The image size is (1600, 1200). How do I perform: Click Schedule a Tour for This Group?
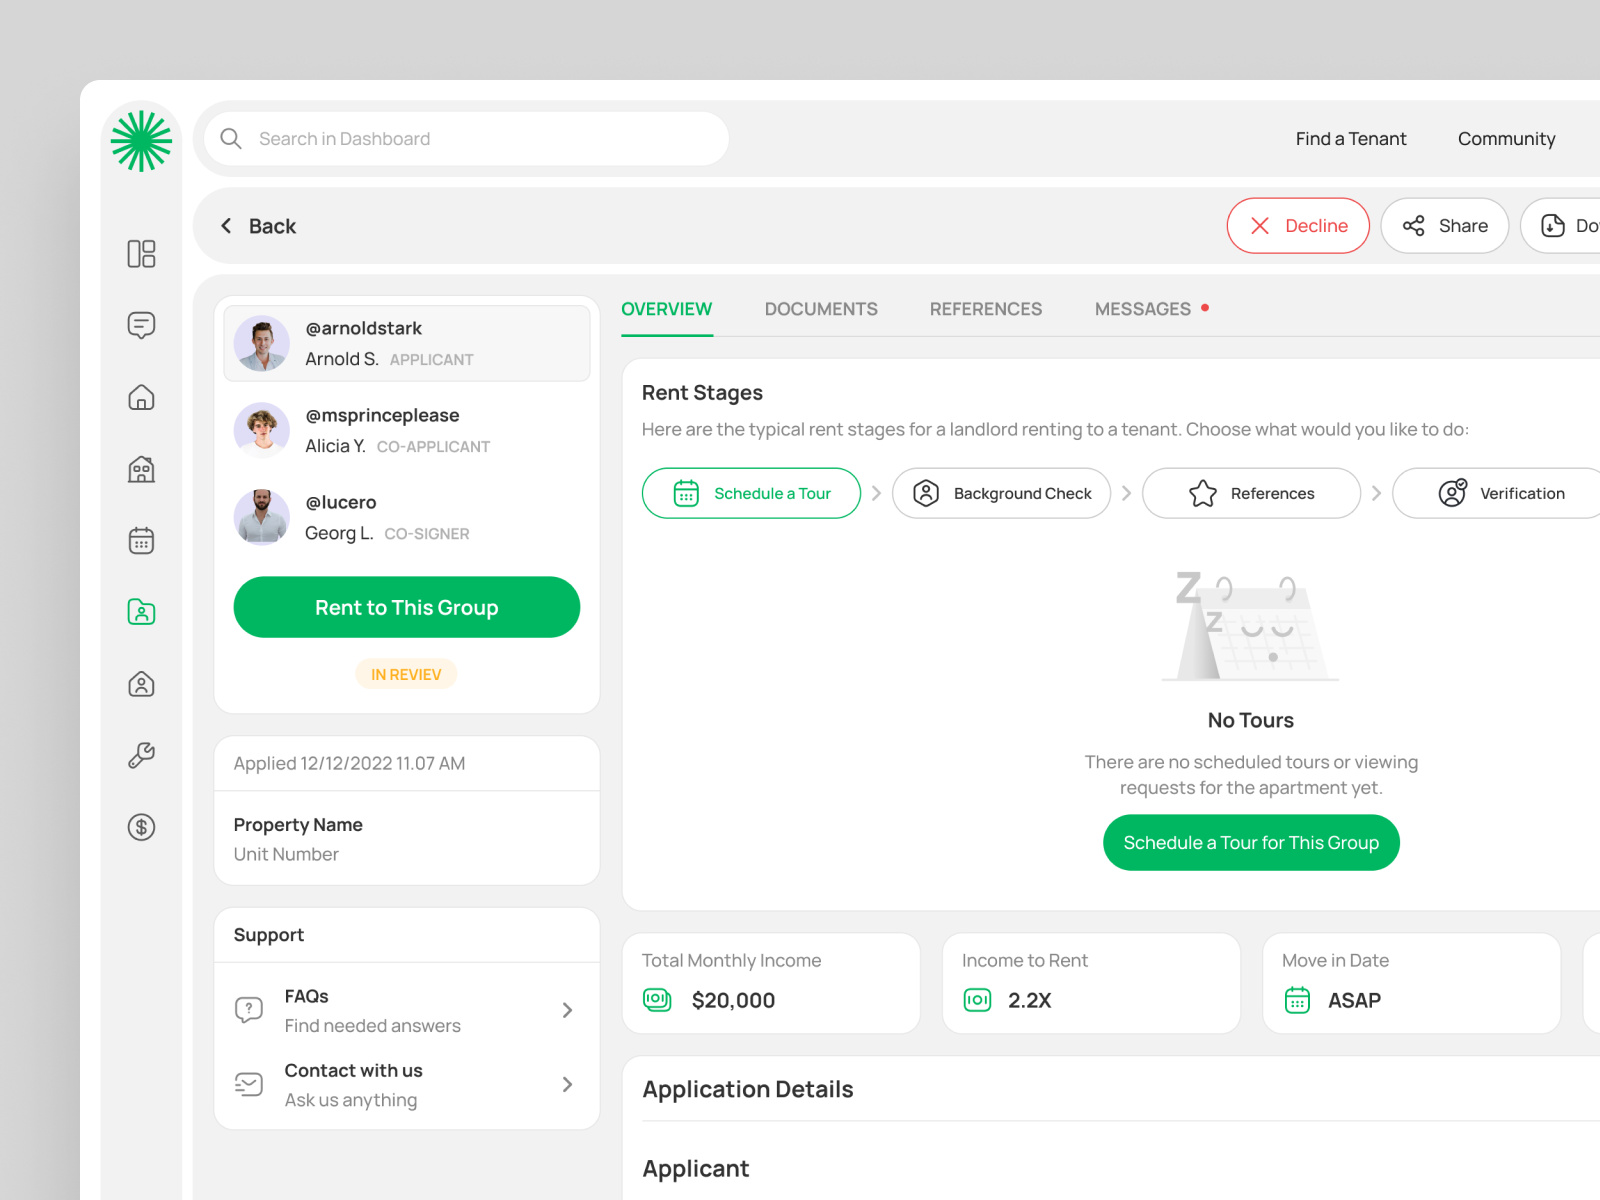click(1251, 842)
